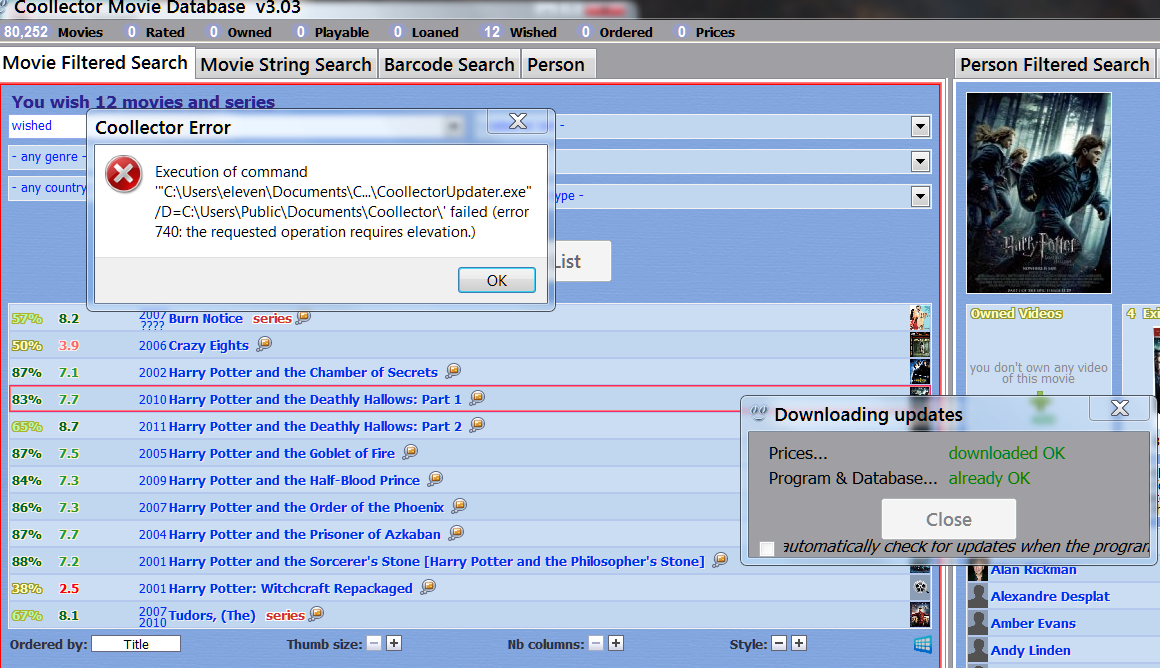Open comment bubble beside Goblet of Fire

click(x=411, y=452)
